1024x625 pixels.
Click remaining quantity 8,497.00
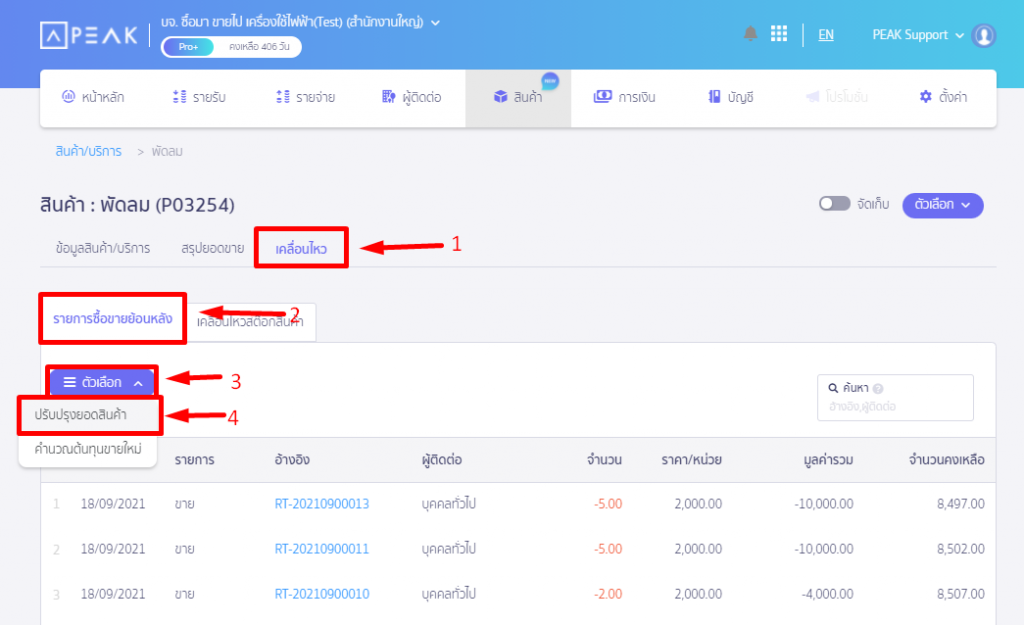[x=961, y=504]
